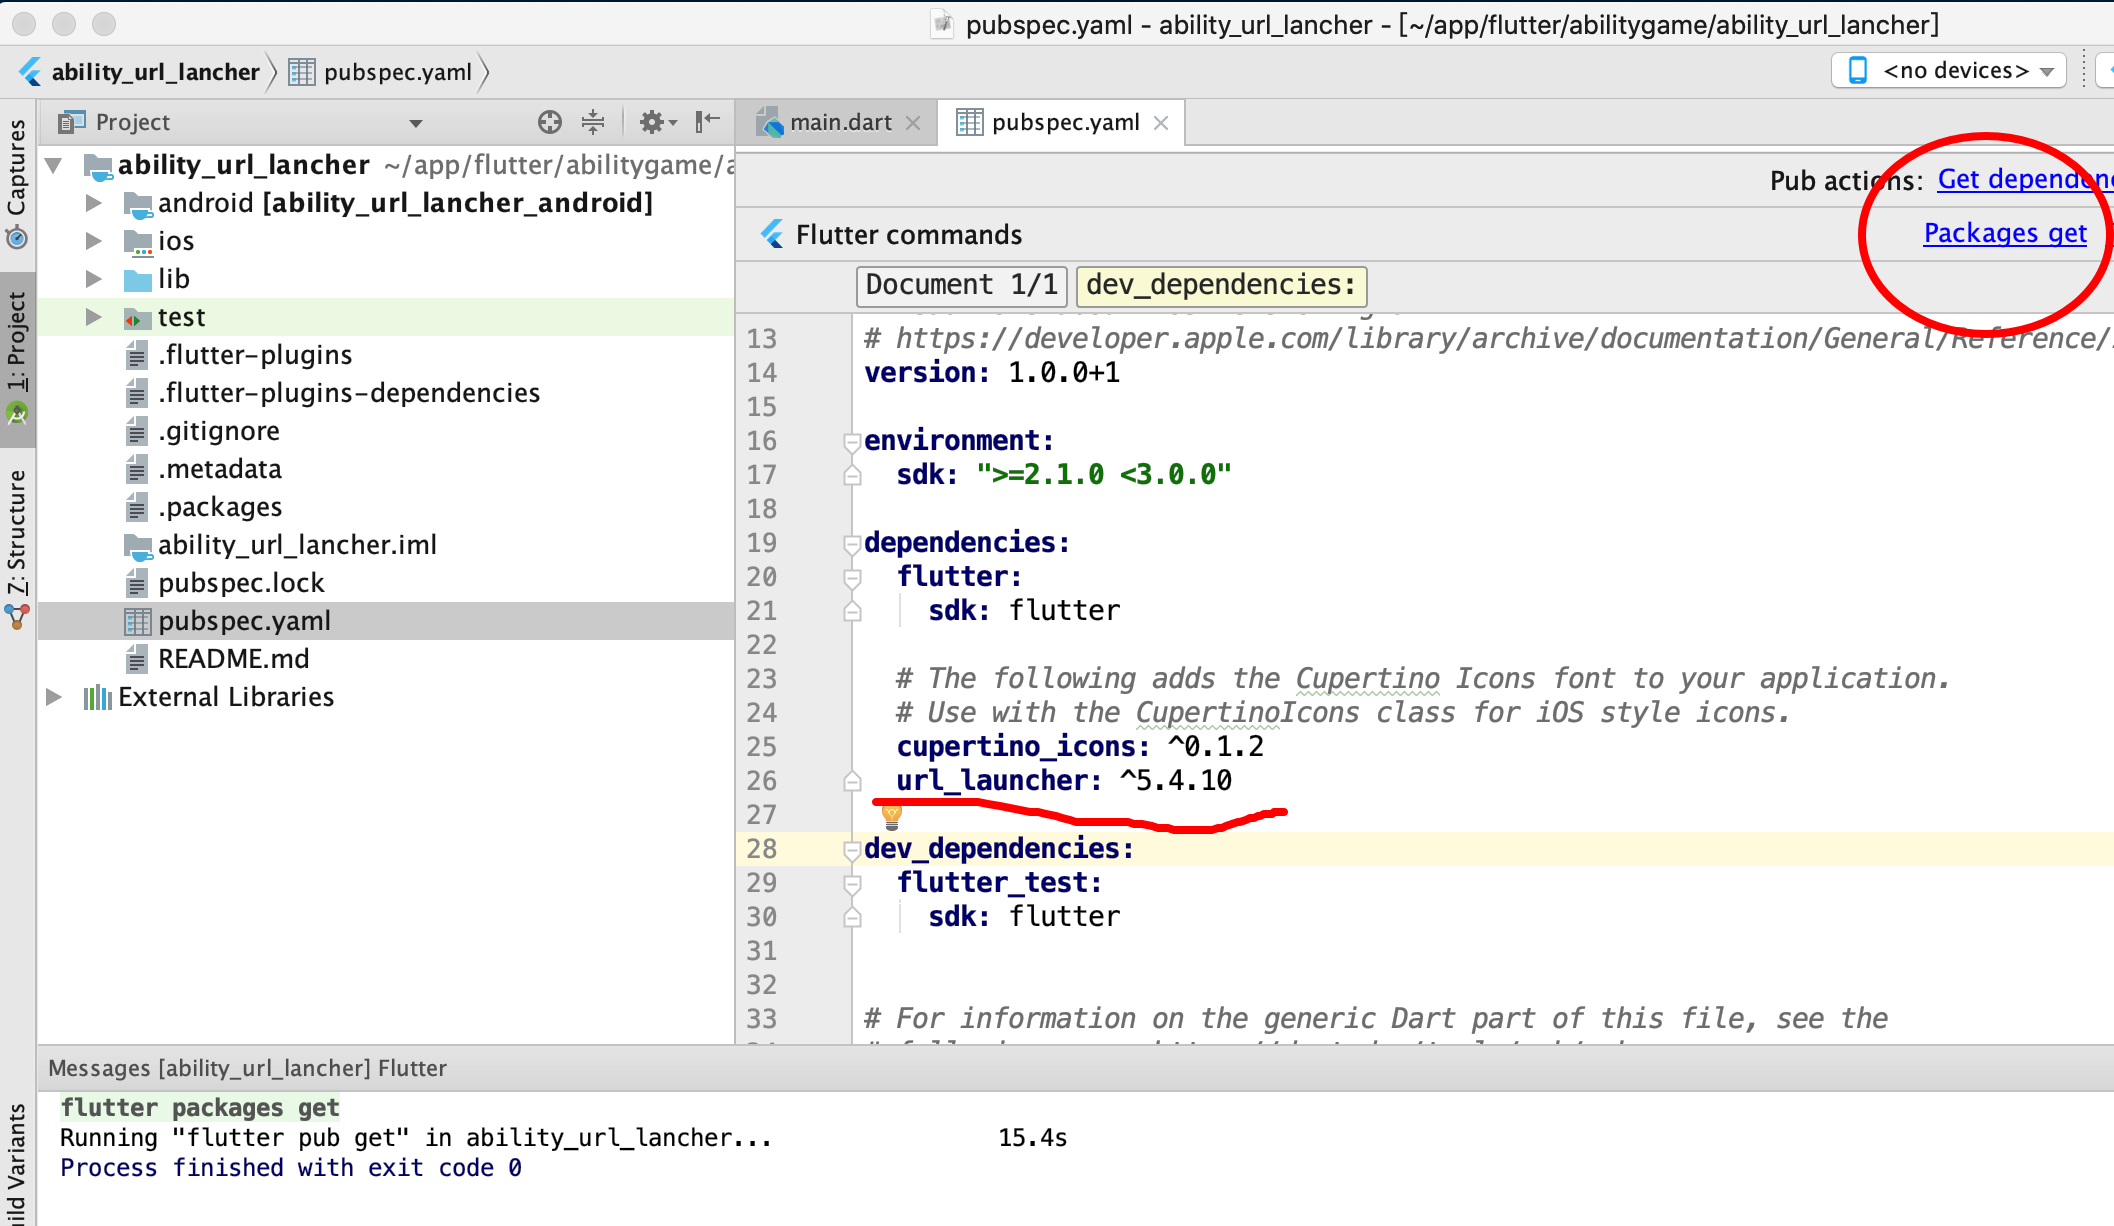The width and height of the screenshot is (2114, 1226).
Task: Fold the dev_dependencies block at line 28
Action: 852,850
